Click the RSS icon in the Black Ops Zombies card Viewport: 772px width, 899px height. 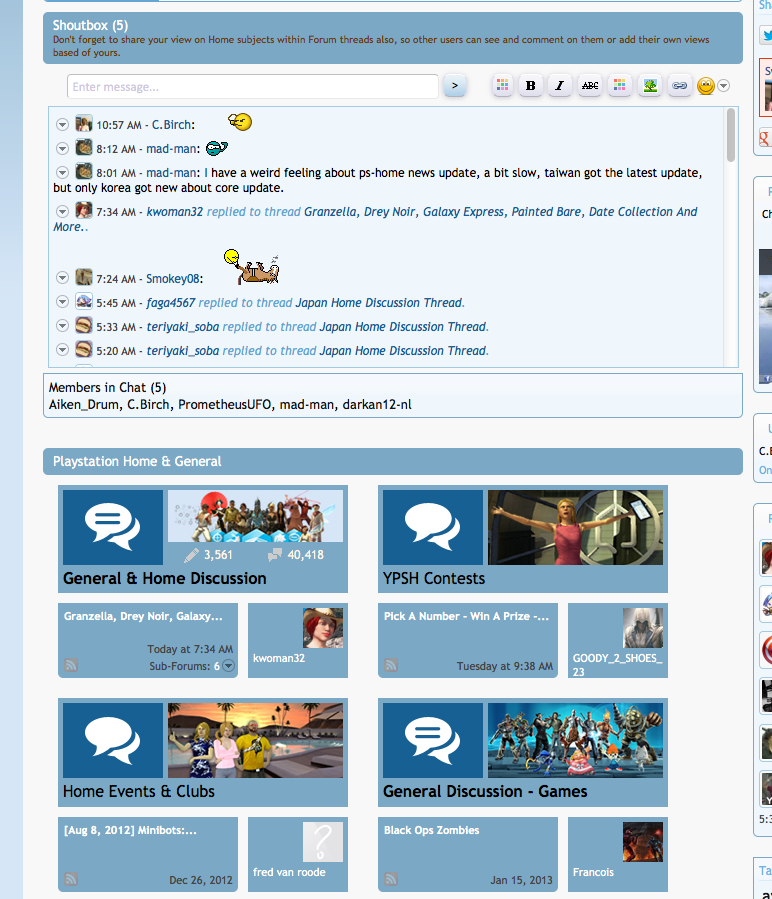pyautogui.click(x=391, y=879)
